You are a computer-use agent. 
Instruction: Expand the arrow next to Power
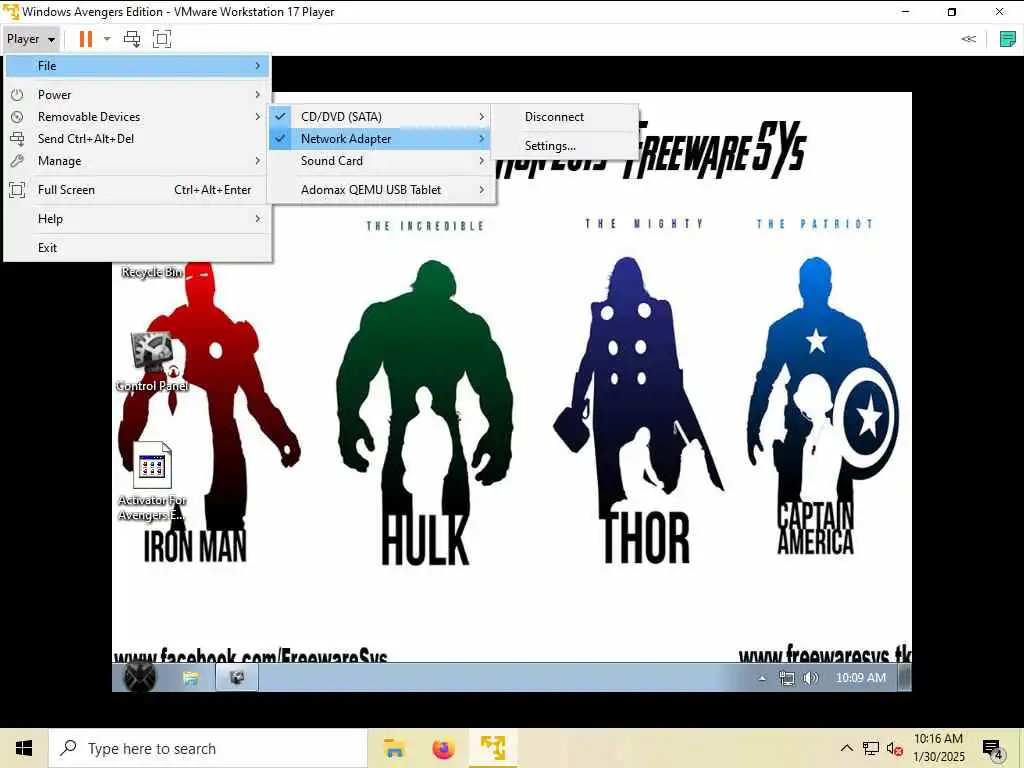[x=258, y=95]
